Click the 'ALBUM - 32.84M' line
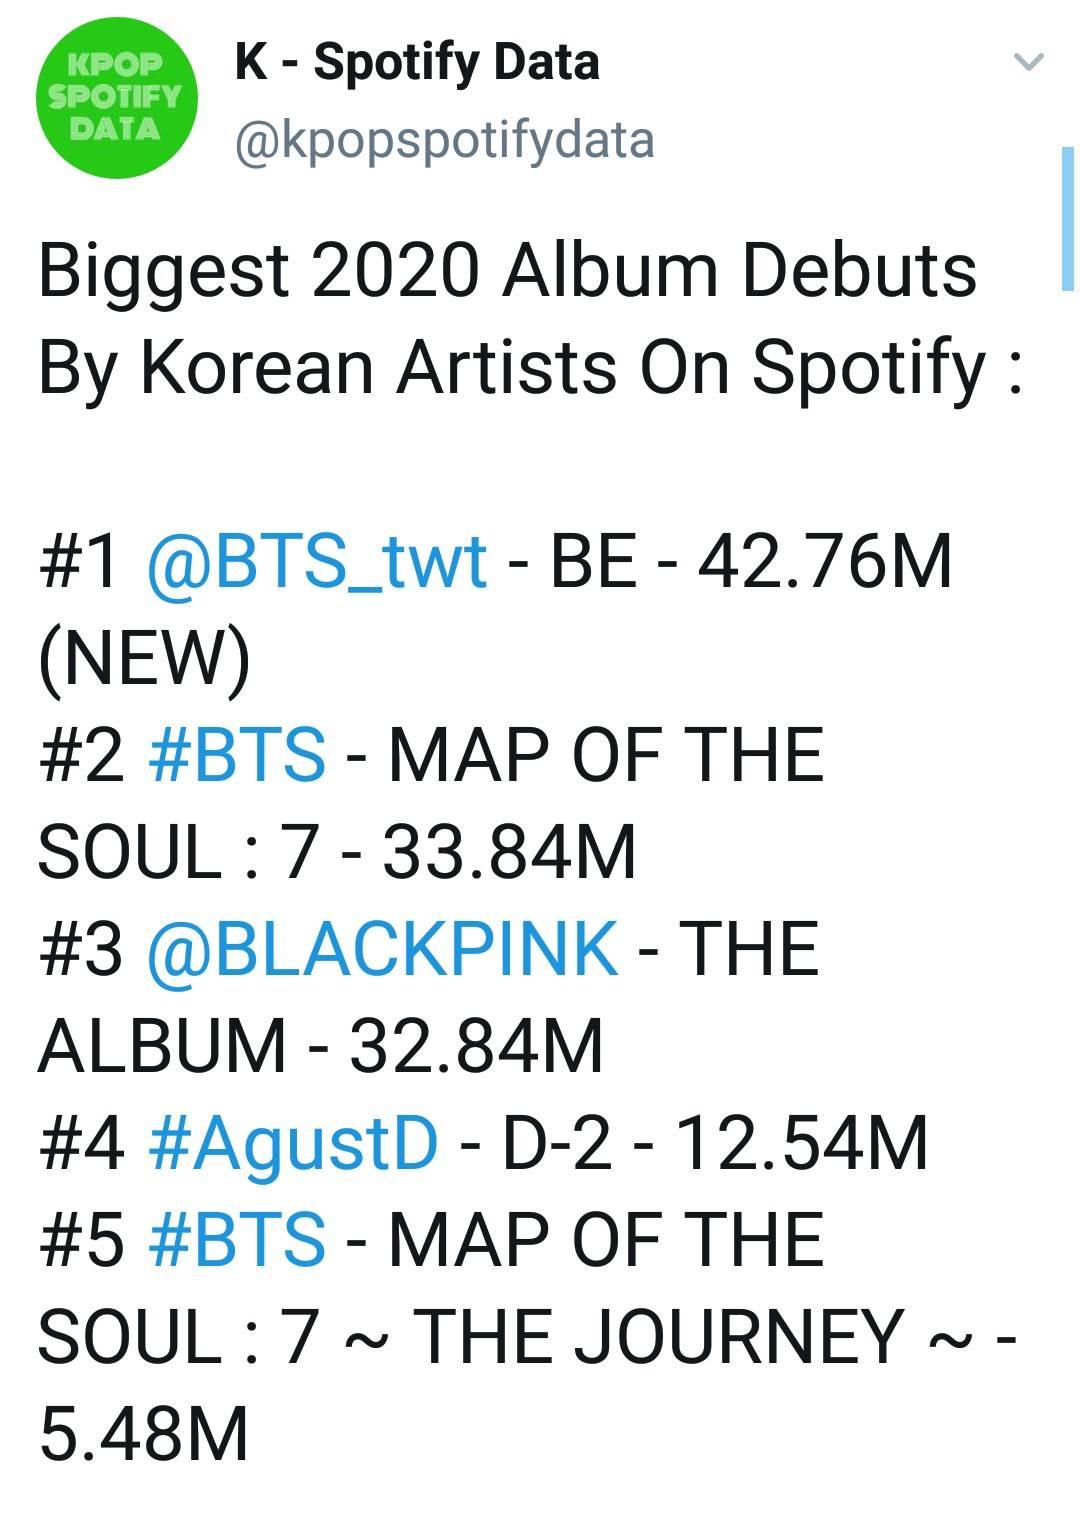 point(321,1047)
